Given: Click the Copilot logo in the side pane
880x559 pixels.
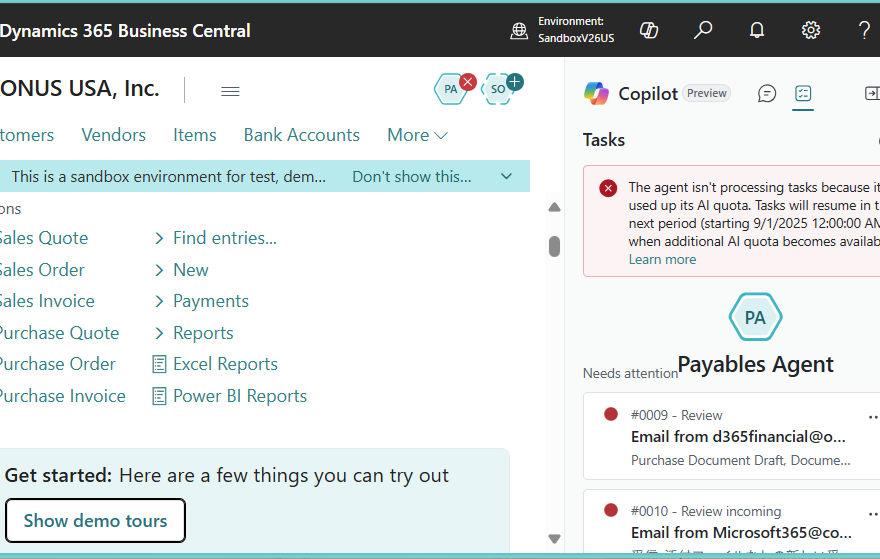Looking at the screenshot, I should (596, 93).
